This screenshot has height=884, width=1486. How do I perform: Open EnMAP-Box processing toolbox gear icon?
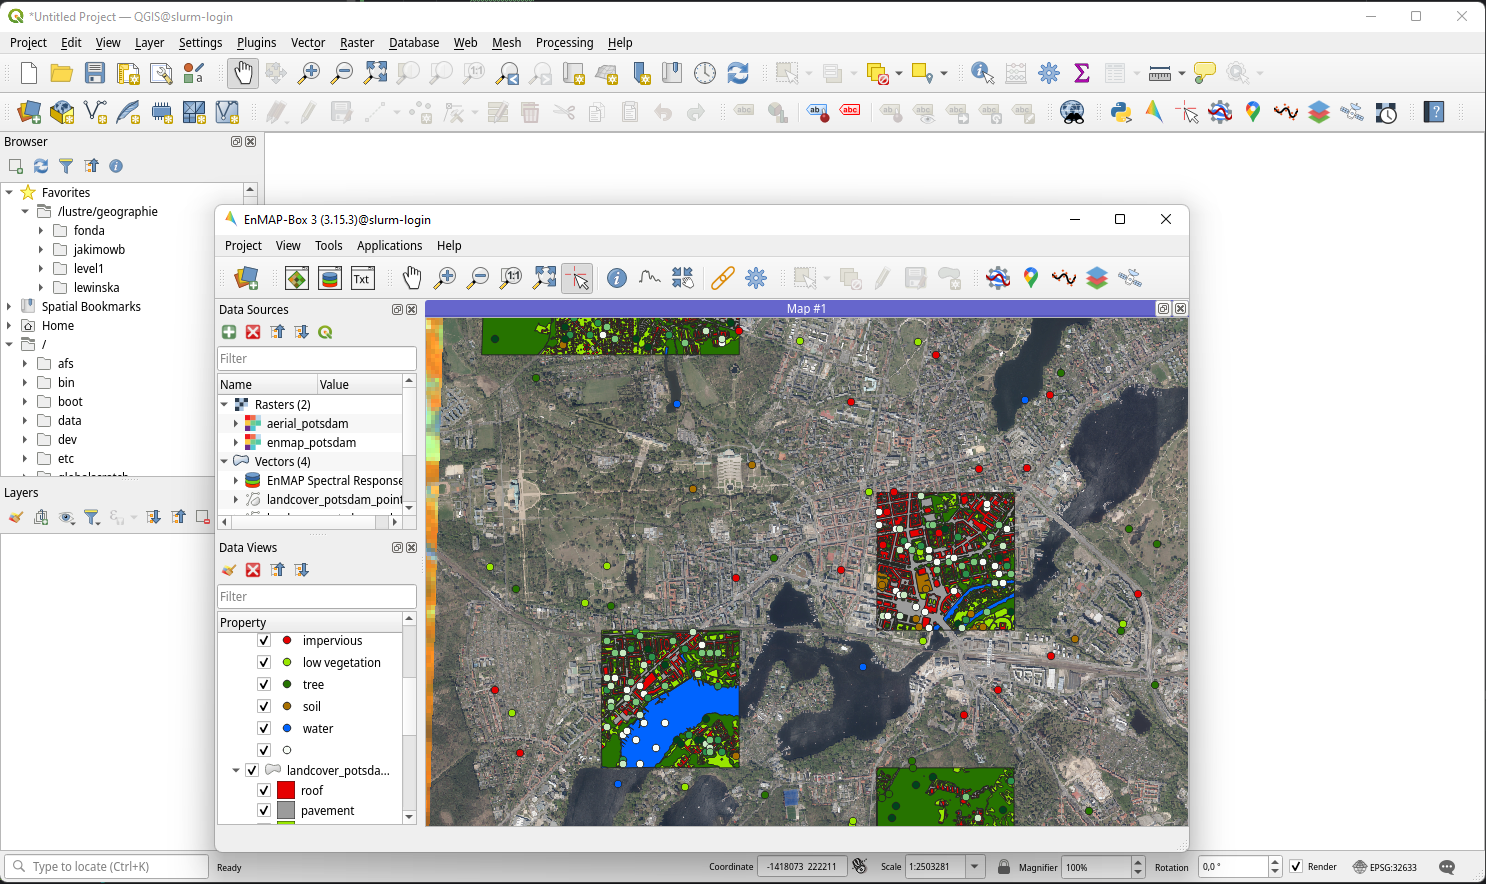pyautogui.click(x=756, y=278)
